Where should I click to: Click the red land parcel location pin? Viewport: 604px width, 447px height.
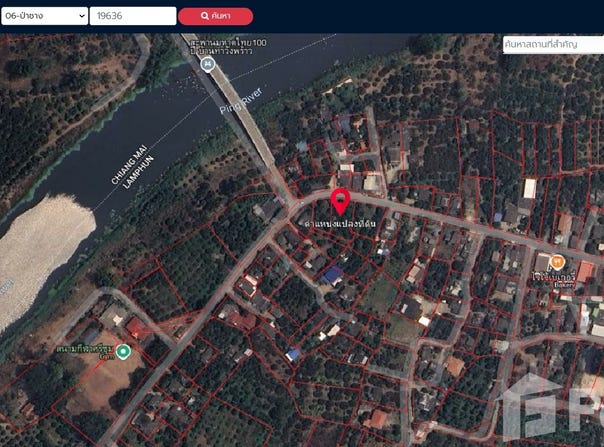341,202
